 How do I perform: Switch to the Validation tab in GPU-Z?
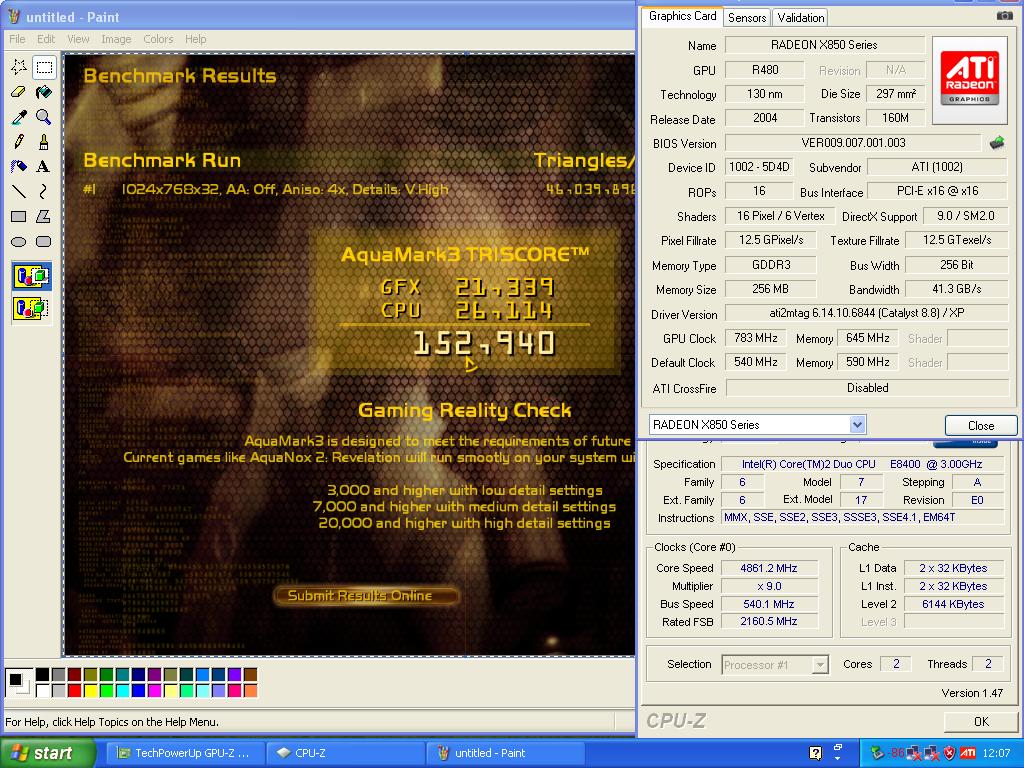coord(801,18)
